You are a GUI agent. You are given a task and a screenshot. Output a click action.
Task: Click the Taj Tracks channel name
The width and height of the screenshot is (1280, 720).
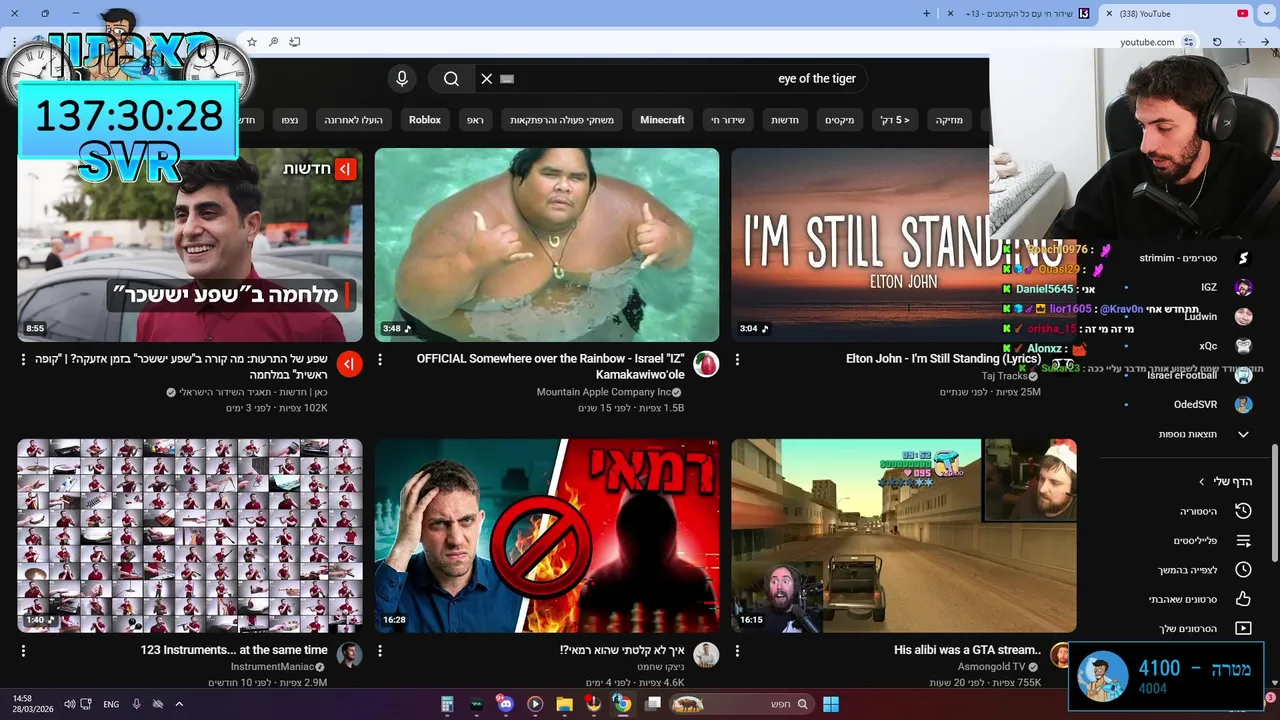point(1005,376)
